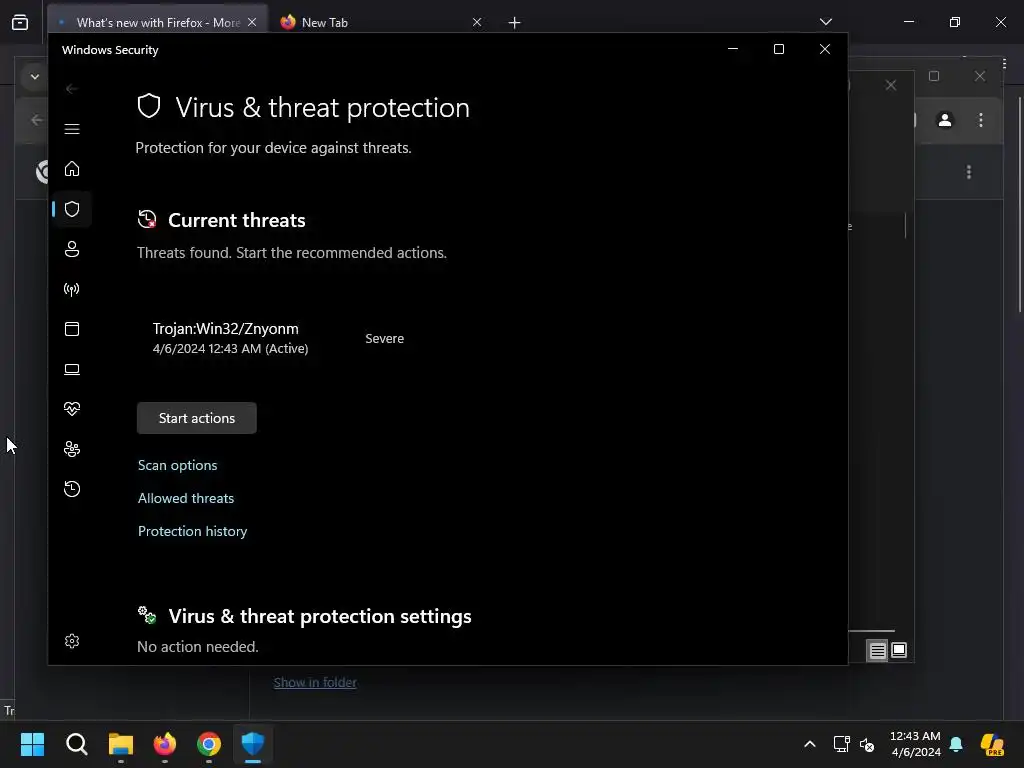Open Google Chrome from taskbar

(x=209, y=744)
